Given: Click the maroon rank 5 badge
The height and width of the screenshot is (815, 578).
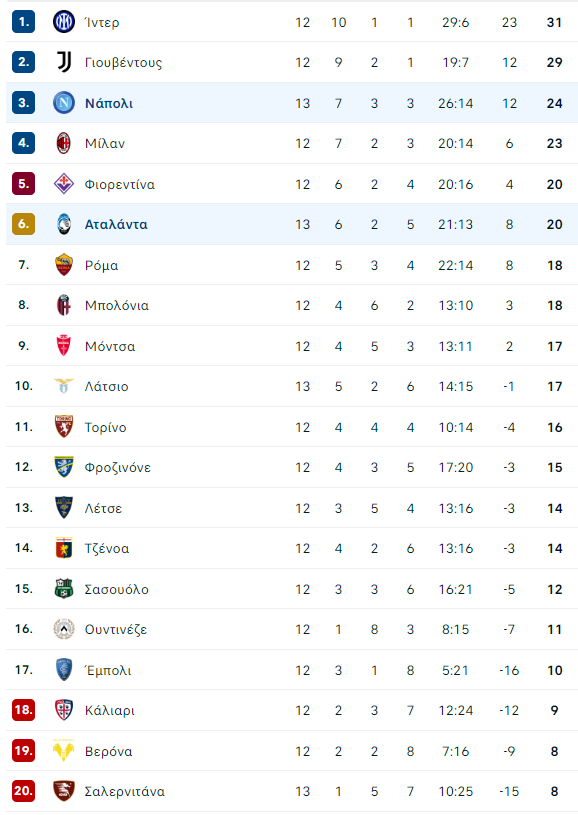Looking at the screenshot, I should point(23,184).
